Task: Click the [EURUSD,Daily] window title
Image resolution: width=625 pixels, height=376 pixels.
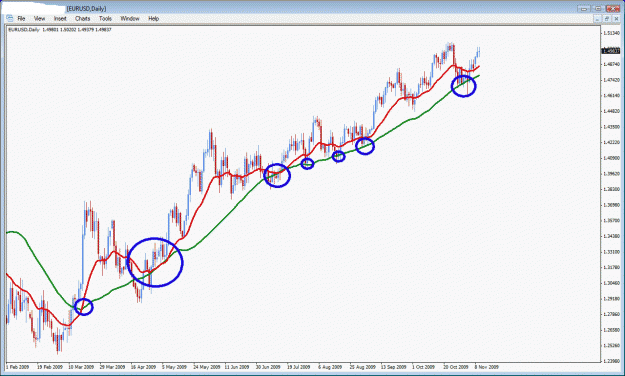Action: click(86, 8)
